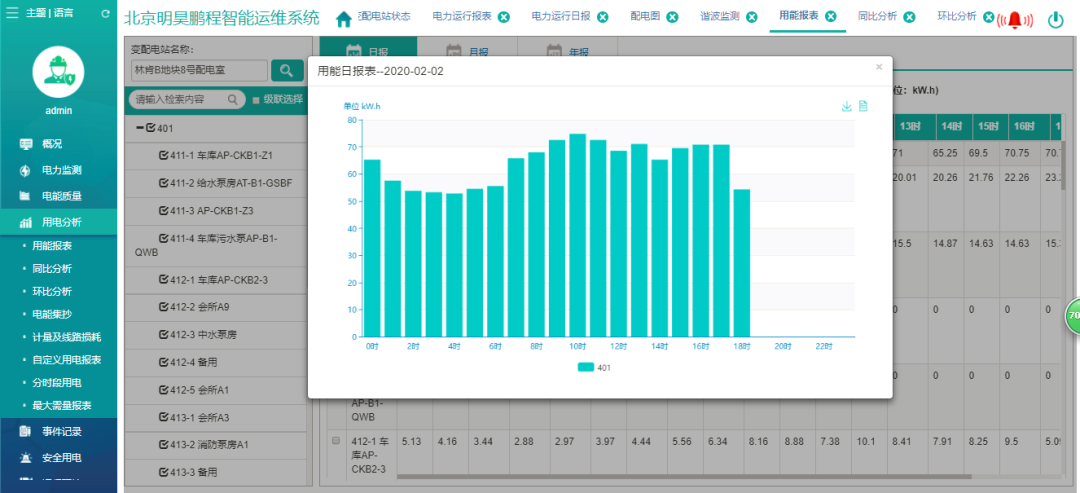Click the refresh icon in sidebar header

click(106, 14)
